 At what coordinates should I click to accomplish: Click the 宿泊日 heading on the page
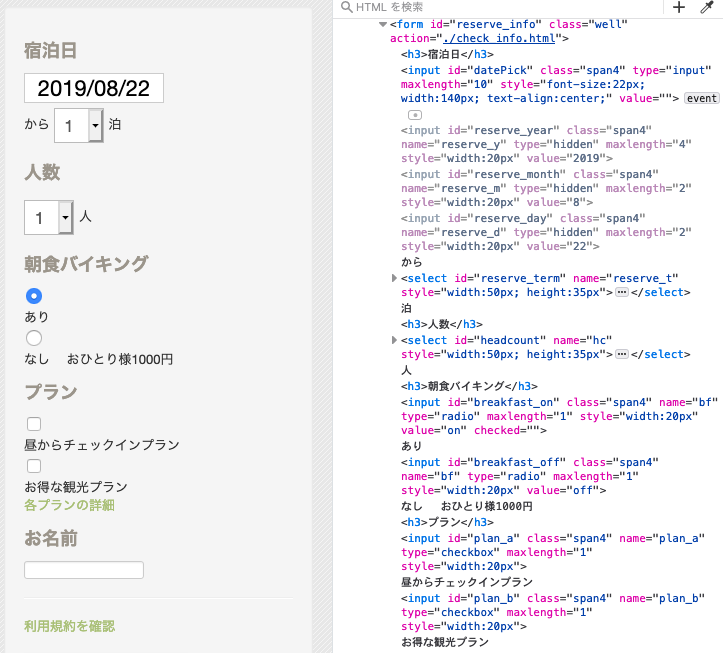tap(50, 50)
